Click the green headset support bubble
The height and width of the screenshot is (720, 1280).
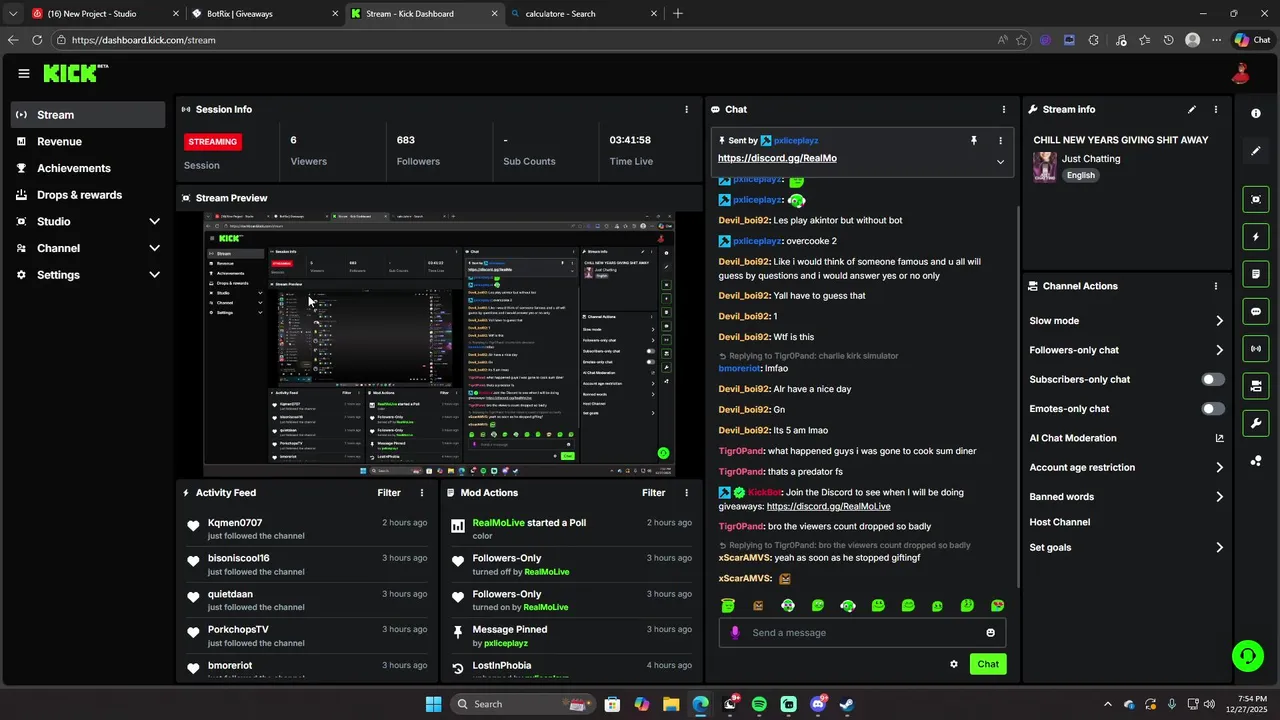[1248, 656]
